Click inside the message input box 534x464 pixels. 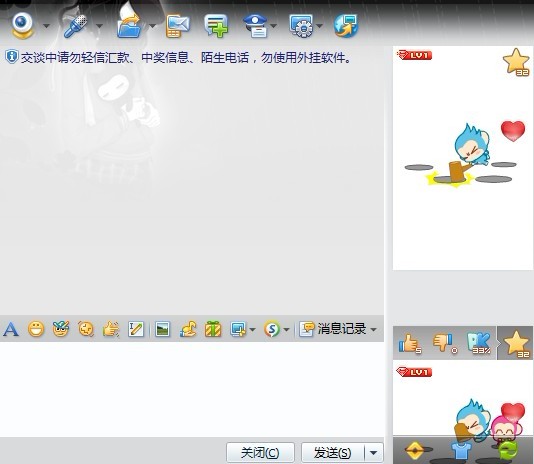click(x=192, y=389)
